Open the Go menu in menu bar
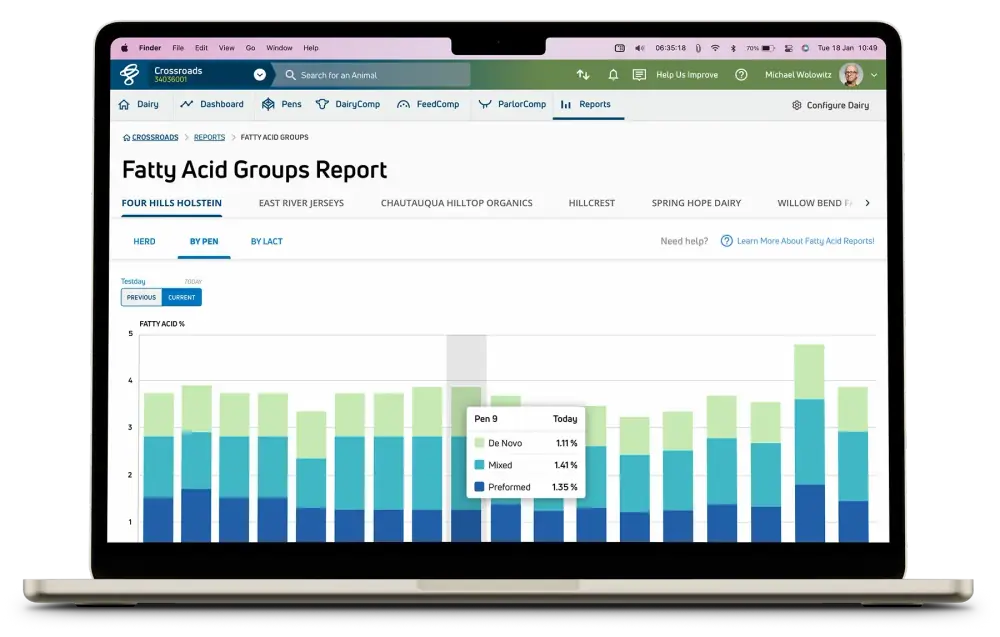This screenshot has height=637, width=1000. point(251,48)
